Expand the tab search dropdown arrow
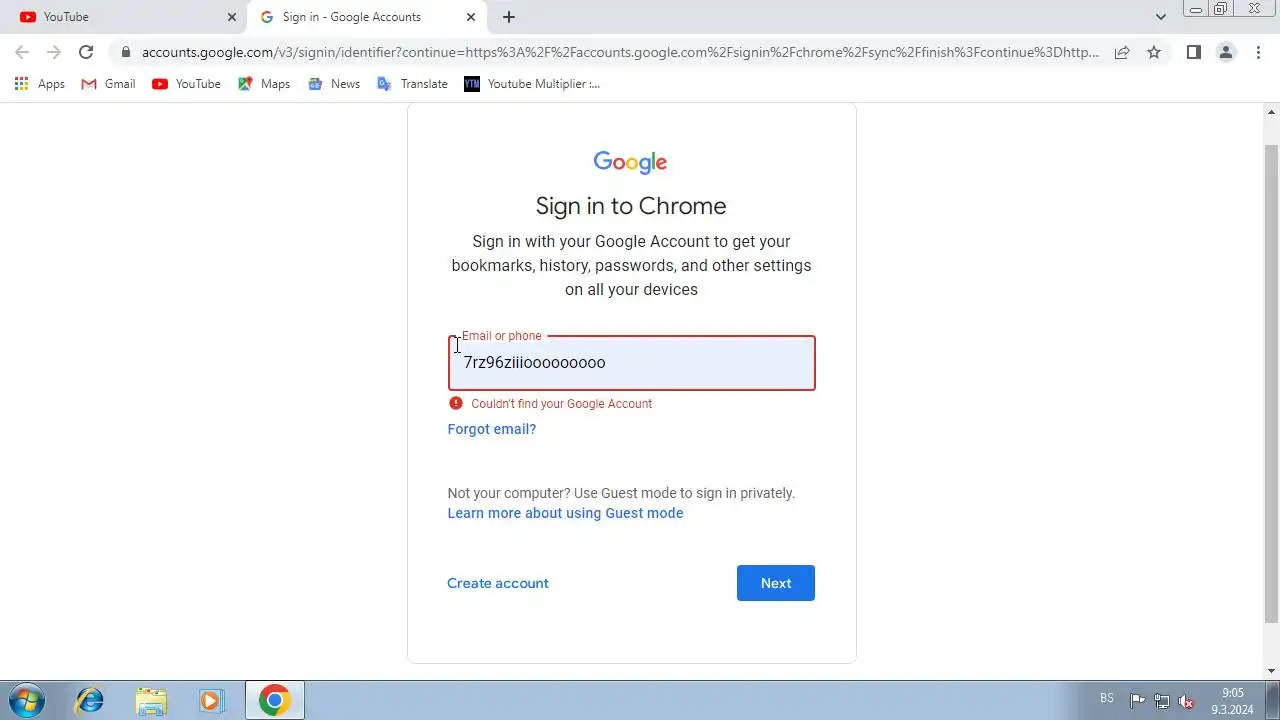The image size is (1280, 720). (1161, 17)
